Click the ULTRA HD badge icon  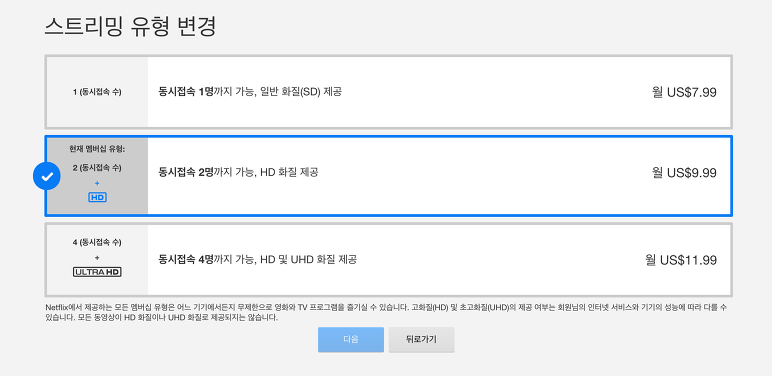coord(97,272)
